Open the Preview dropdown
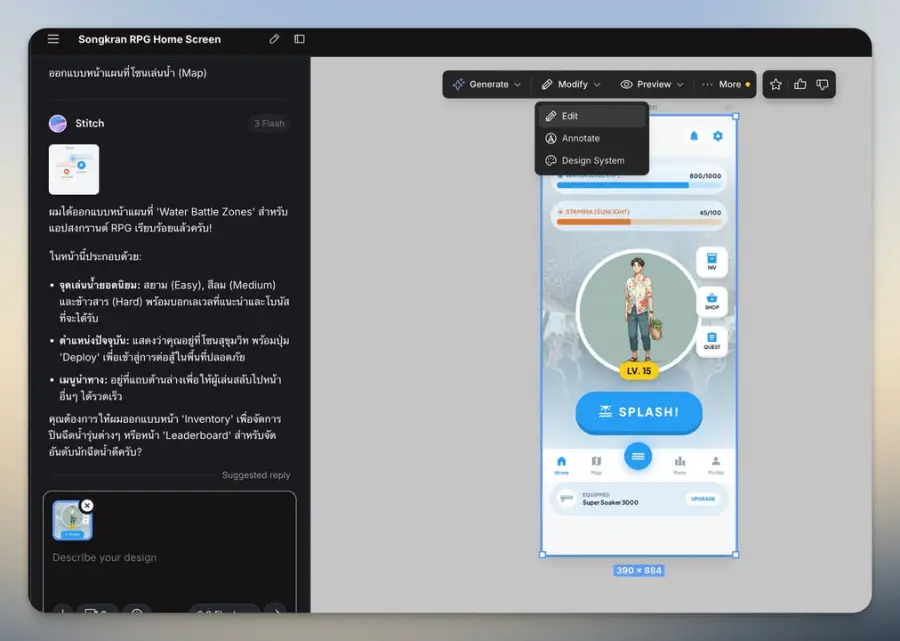Image resolution: width=900 pixels, height=641 pixels. (651, 84)
